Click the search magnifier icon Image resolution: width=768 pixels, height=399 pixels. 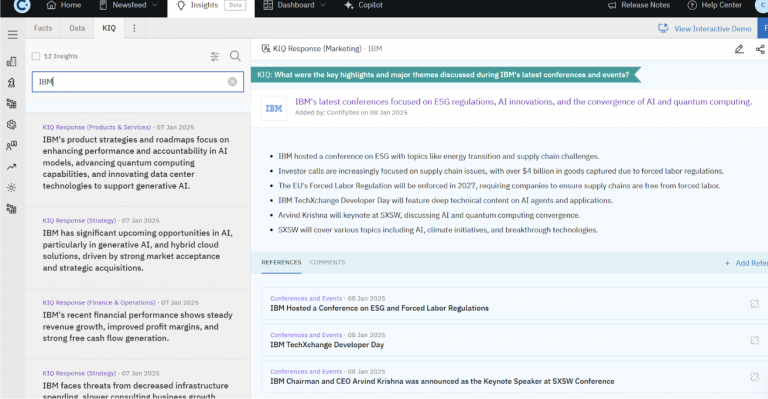pyautogui.click(x=235, y=56)
